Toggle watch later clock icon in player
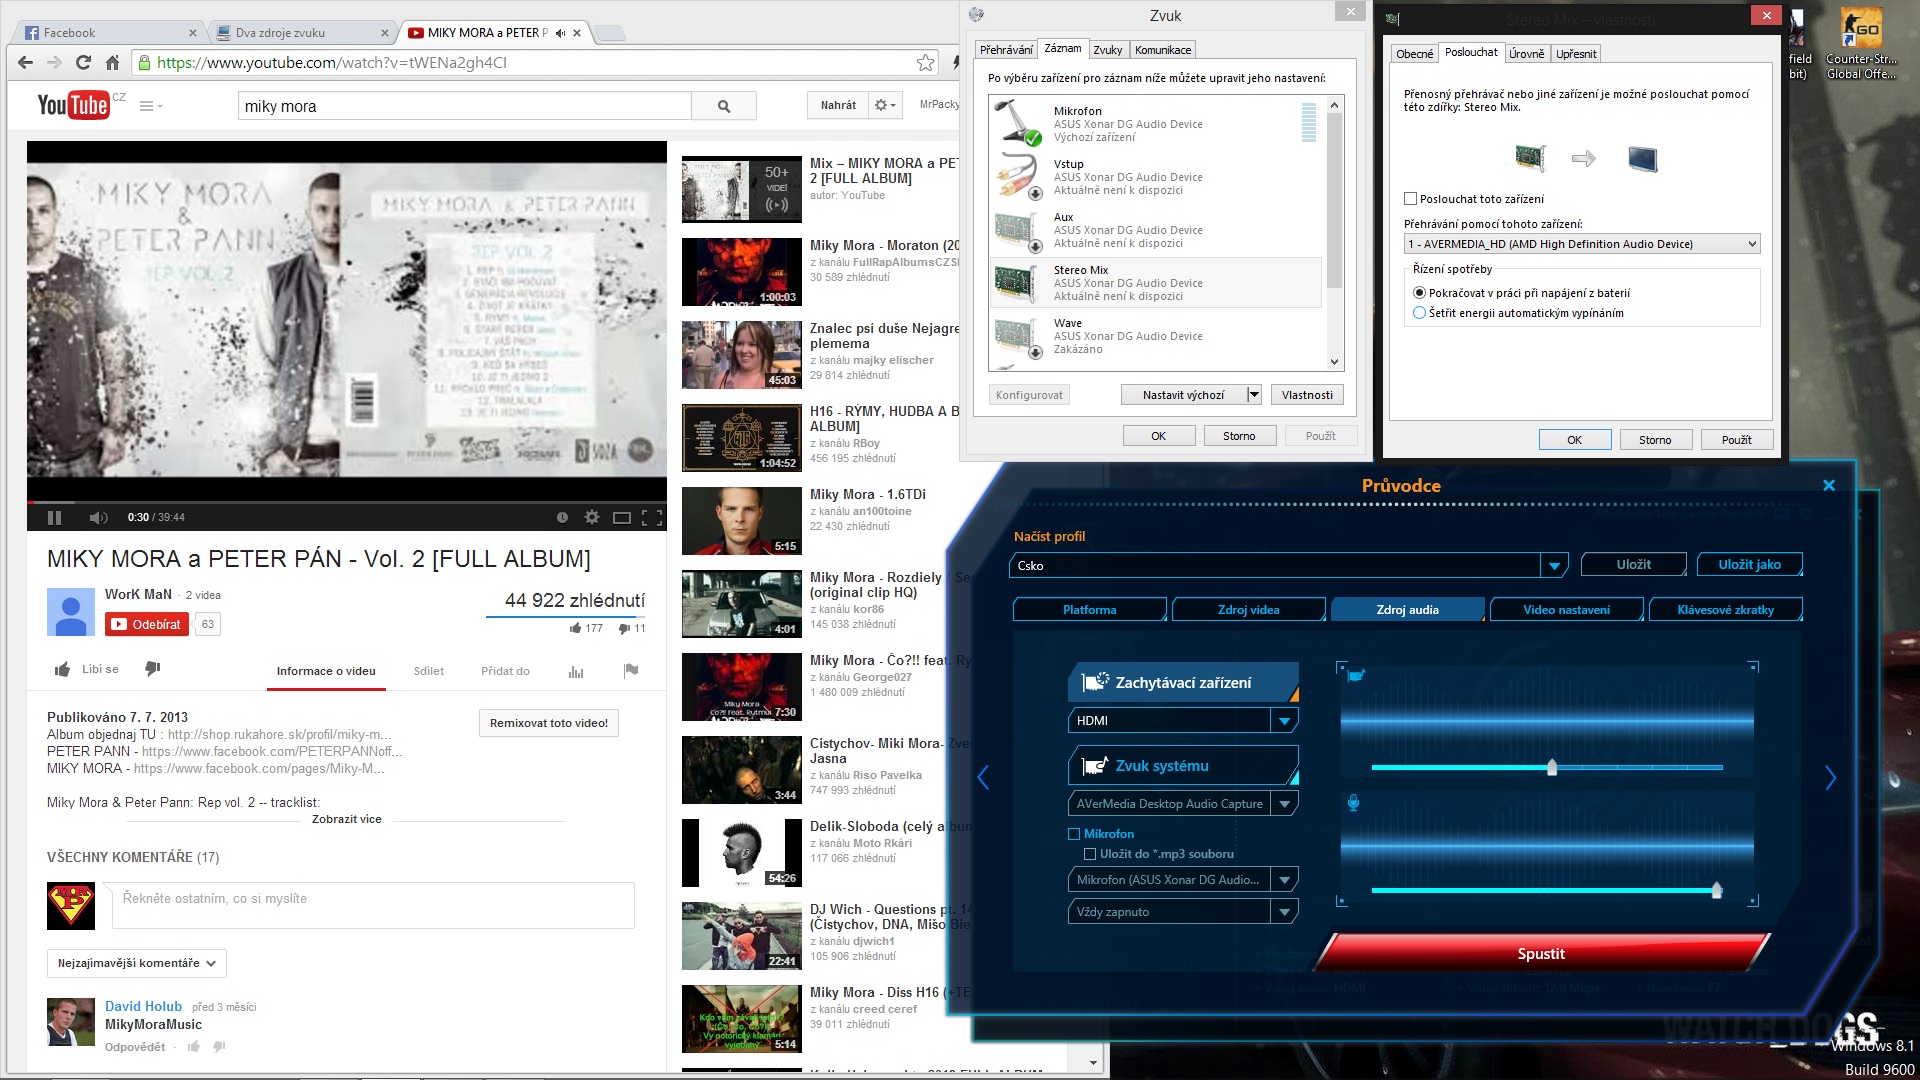 (562, 517)
